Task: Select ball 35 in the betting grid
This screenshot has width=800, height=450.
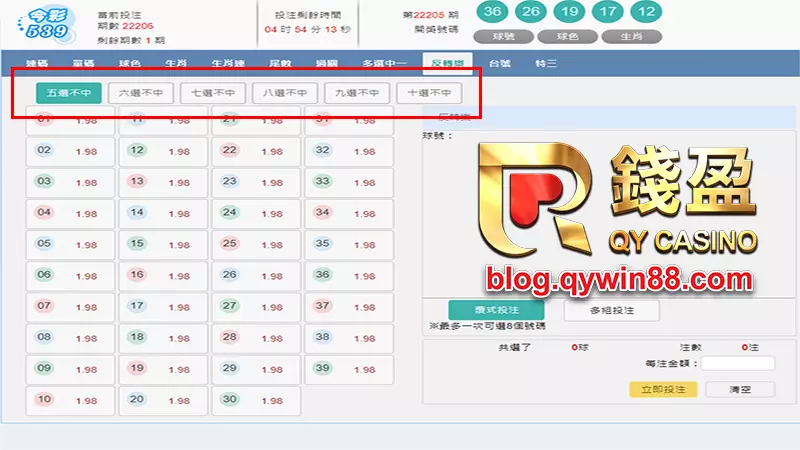Action: coord(322,243)
